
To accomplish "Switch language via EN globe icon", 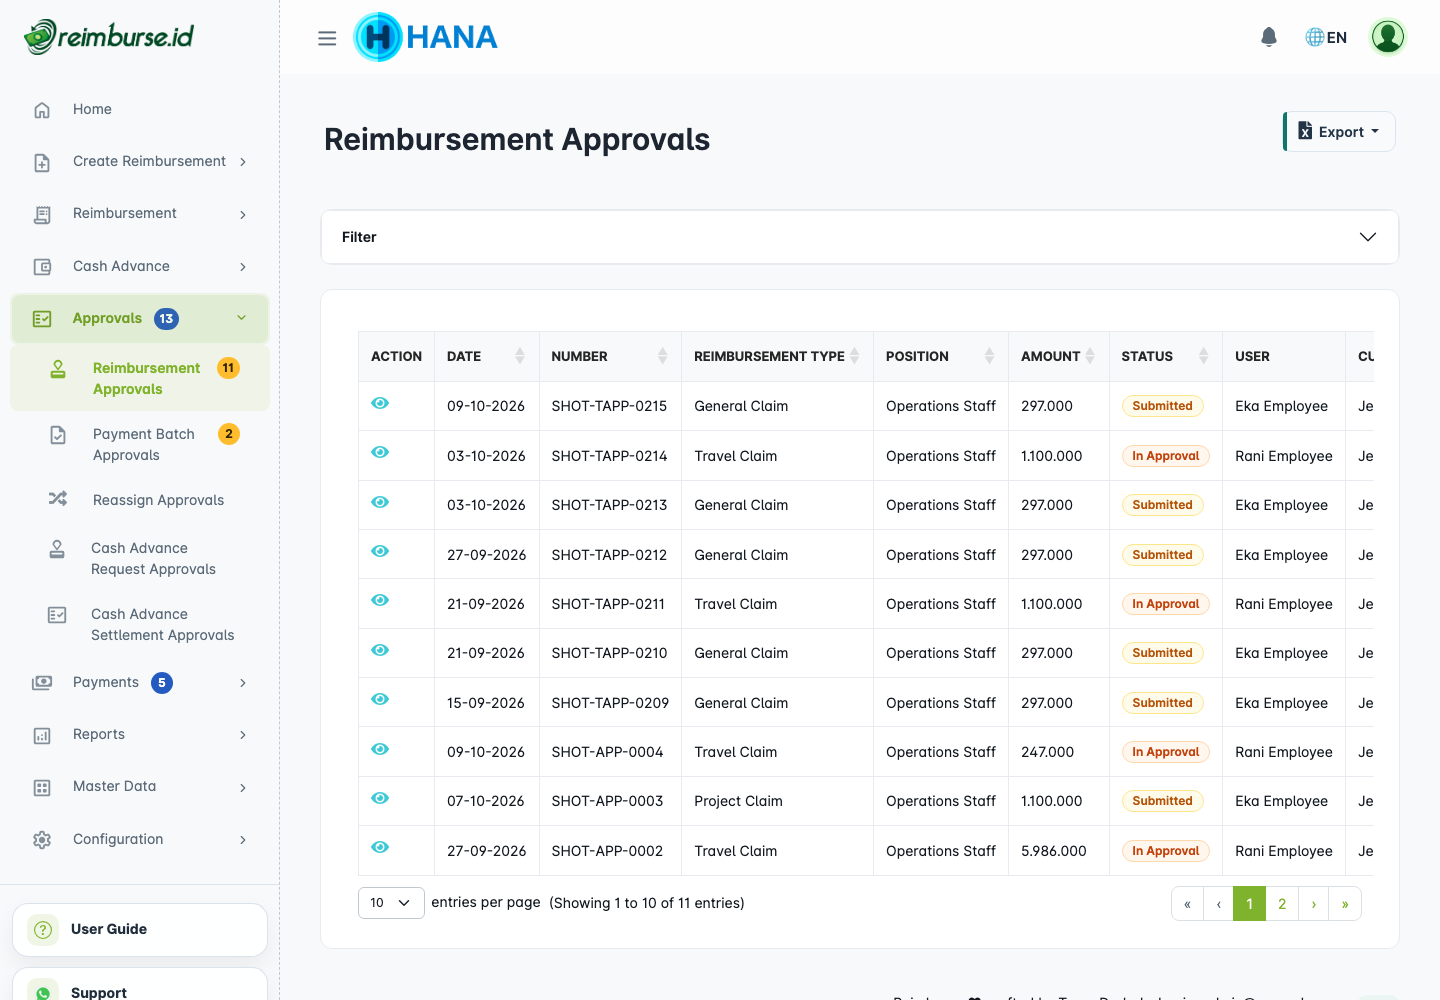I will (x=1326, y=37).
